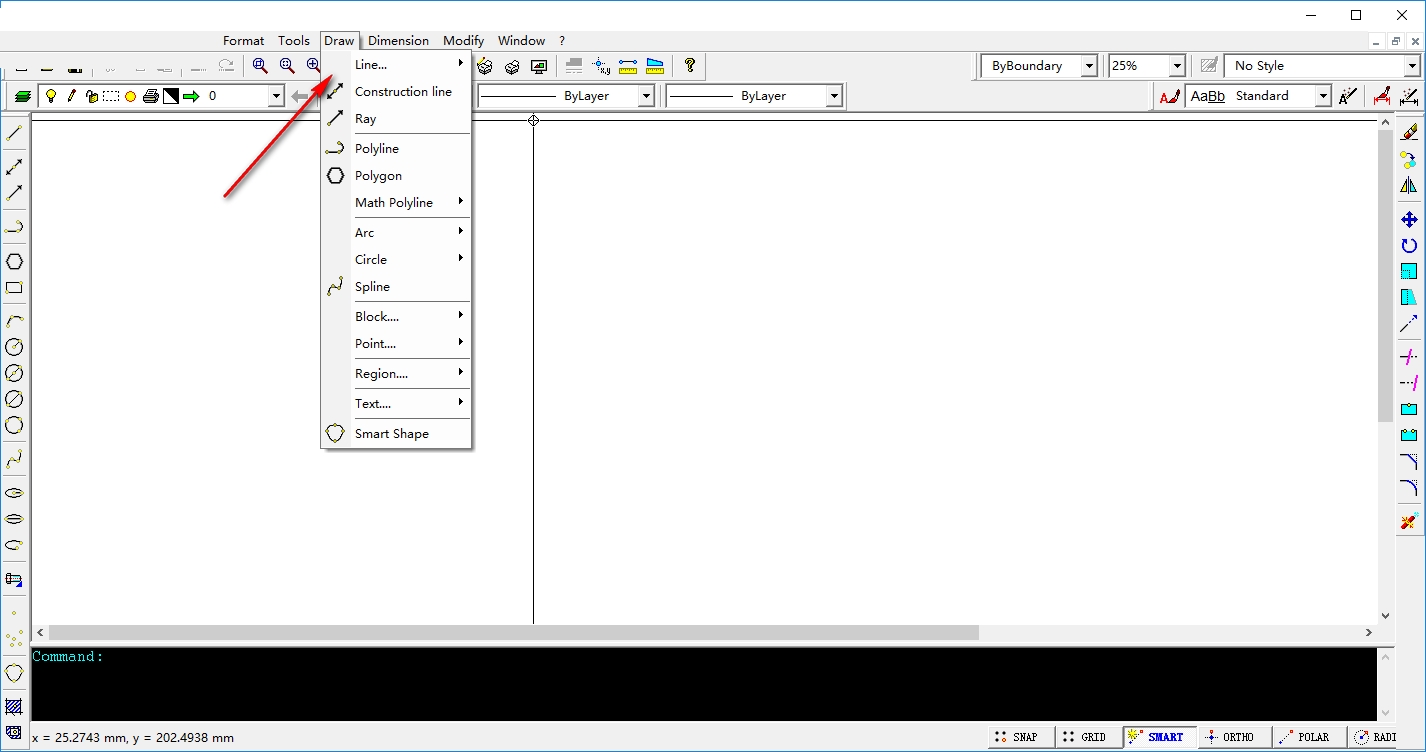Click the hexagon Polygon tool in left toolbar

point(15,262)
